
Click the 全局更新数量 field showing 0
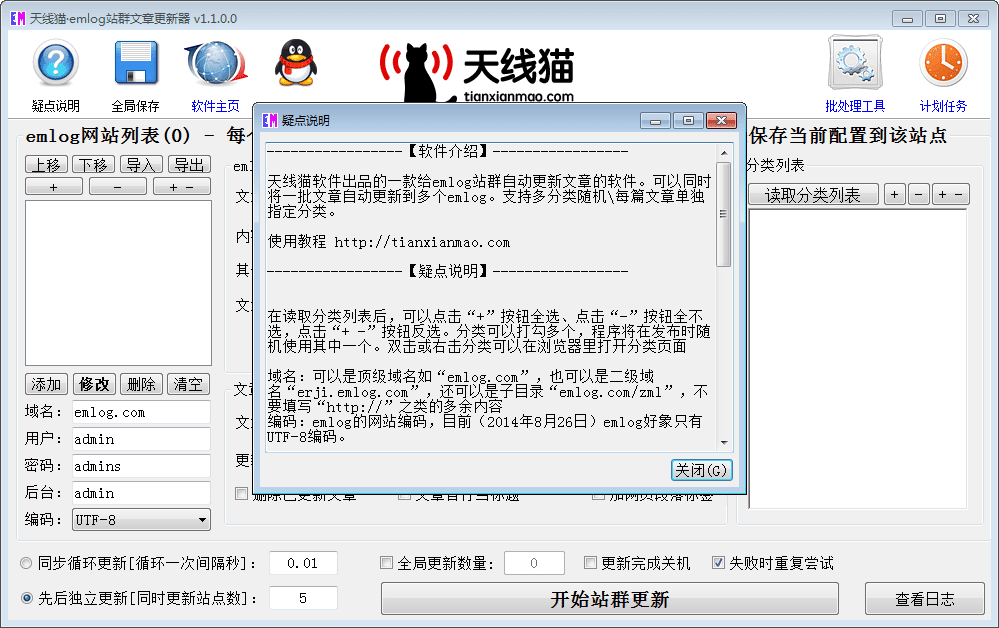[534, 563]
